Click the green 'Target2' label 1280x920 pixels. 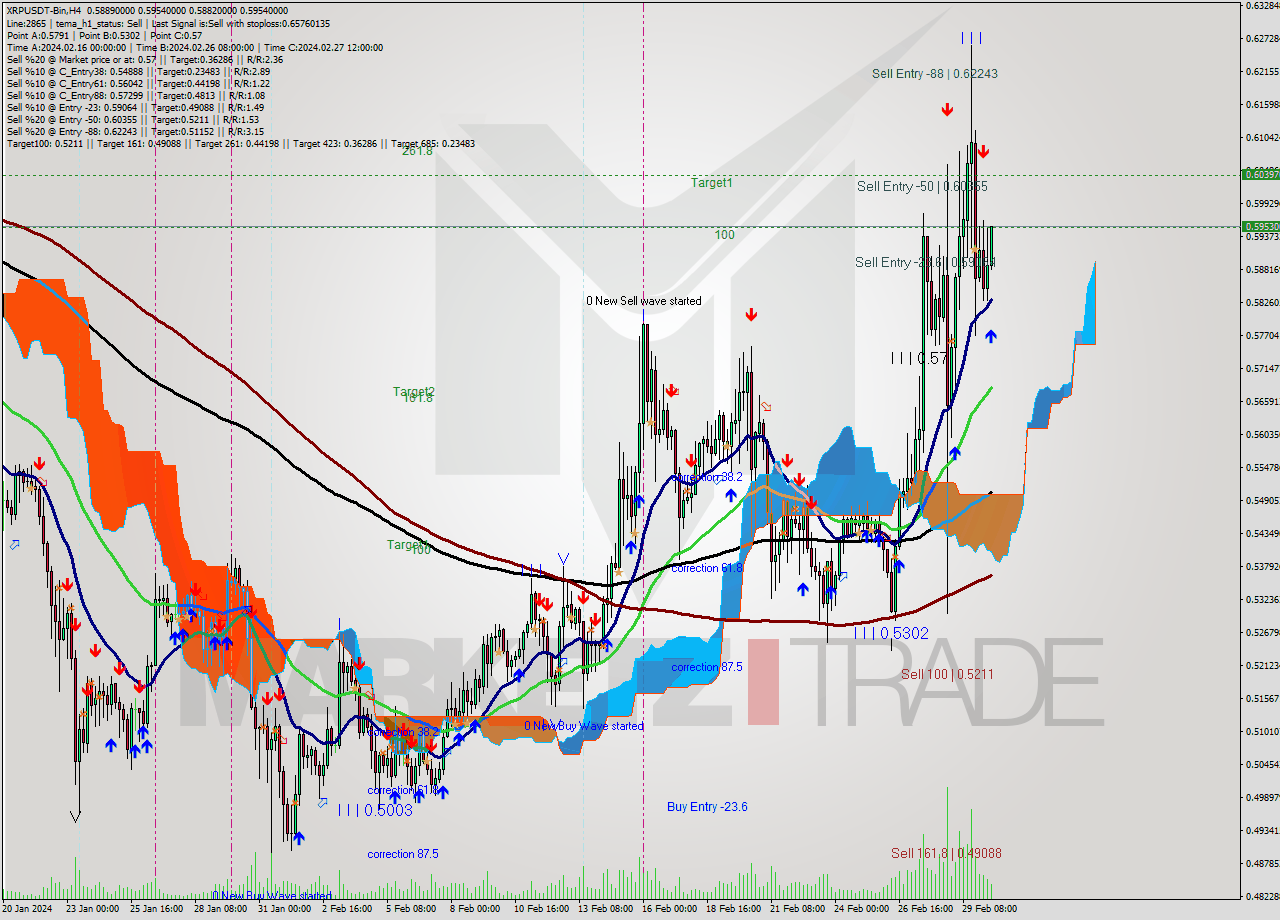point(413,391)
